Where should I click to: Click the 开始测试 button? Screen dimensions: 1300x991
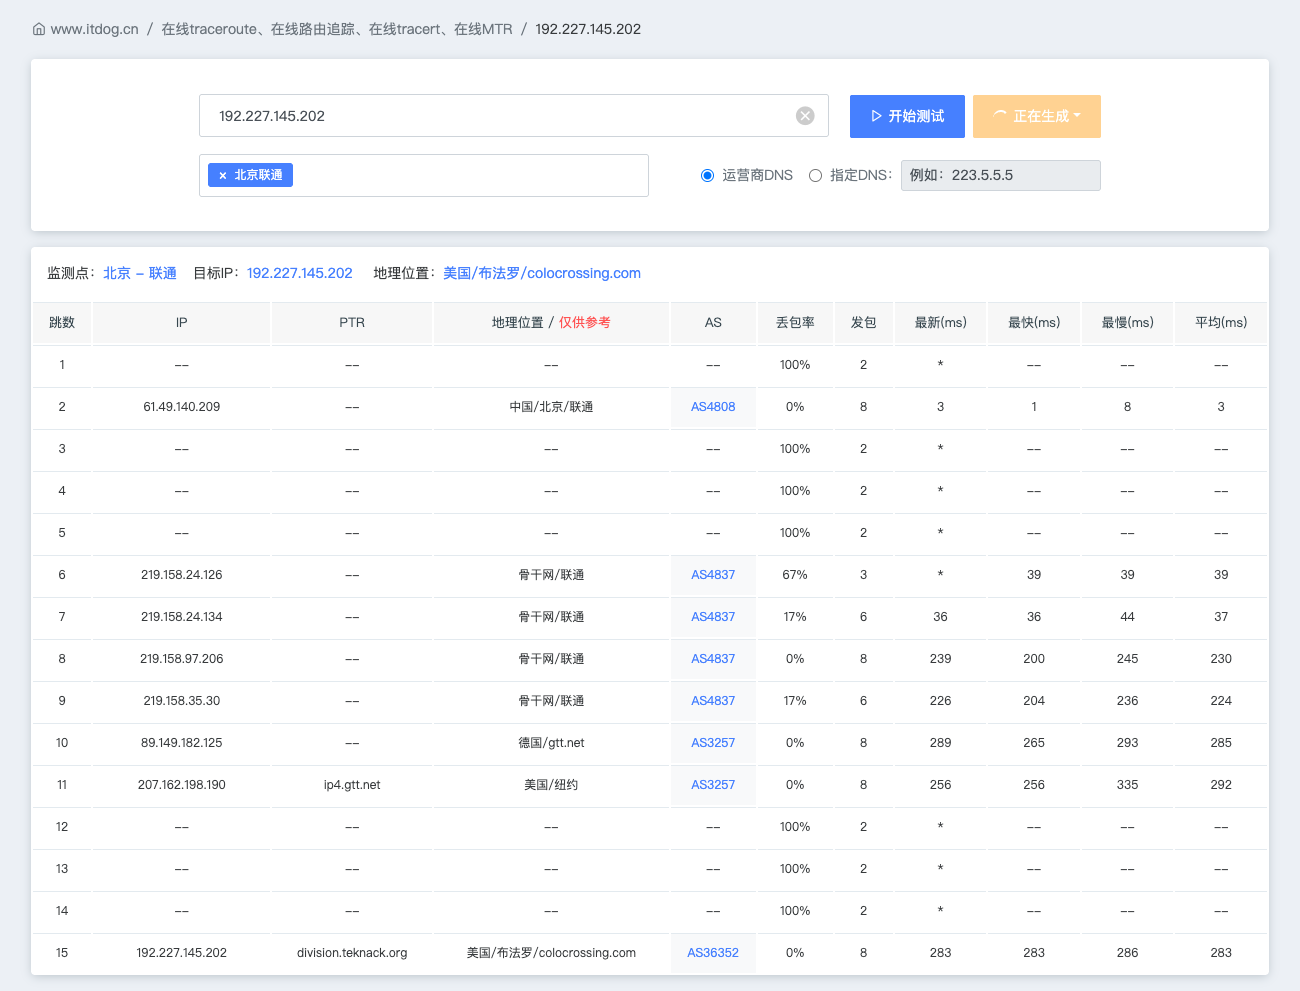[x=907, y=116]
